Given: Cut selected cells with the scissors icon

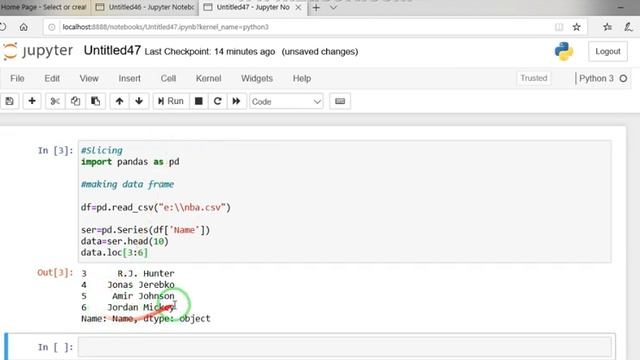Looking at the screenshot, I should pos(55,101).
